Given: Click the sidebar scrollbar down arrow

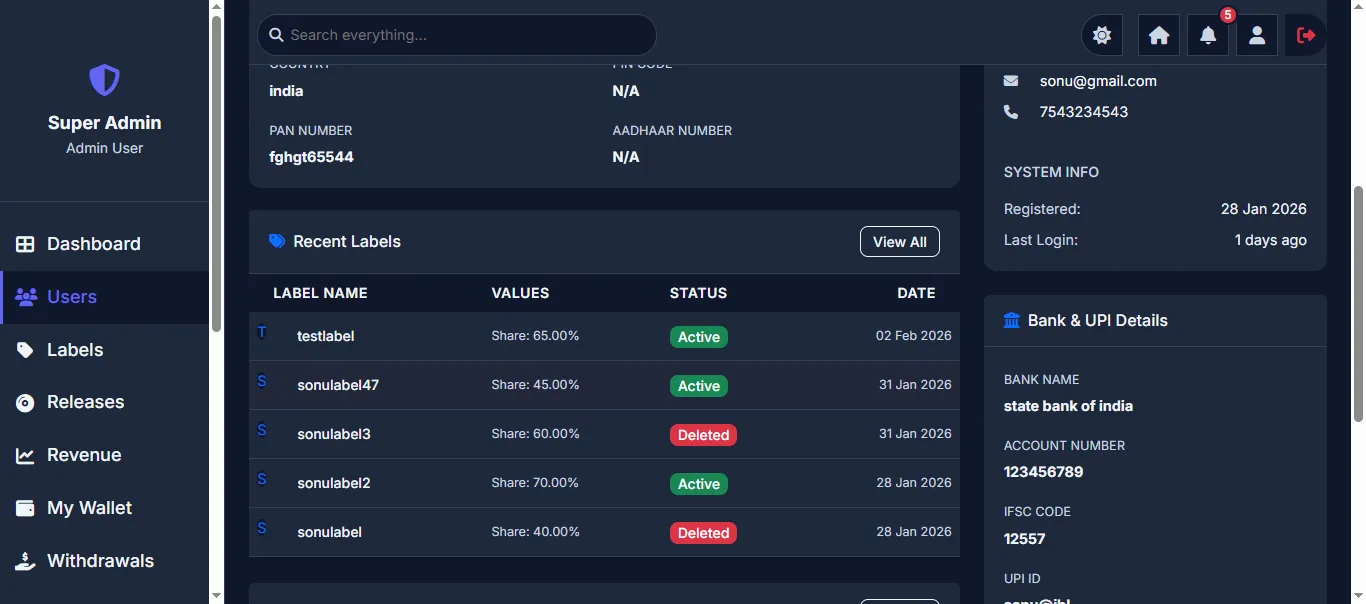Looking at the screenshot, I should [216, 596].
